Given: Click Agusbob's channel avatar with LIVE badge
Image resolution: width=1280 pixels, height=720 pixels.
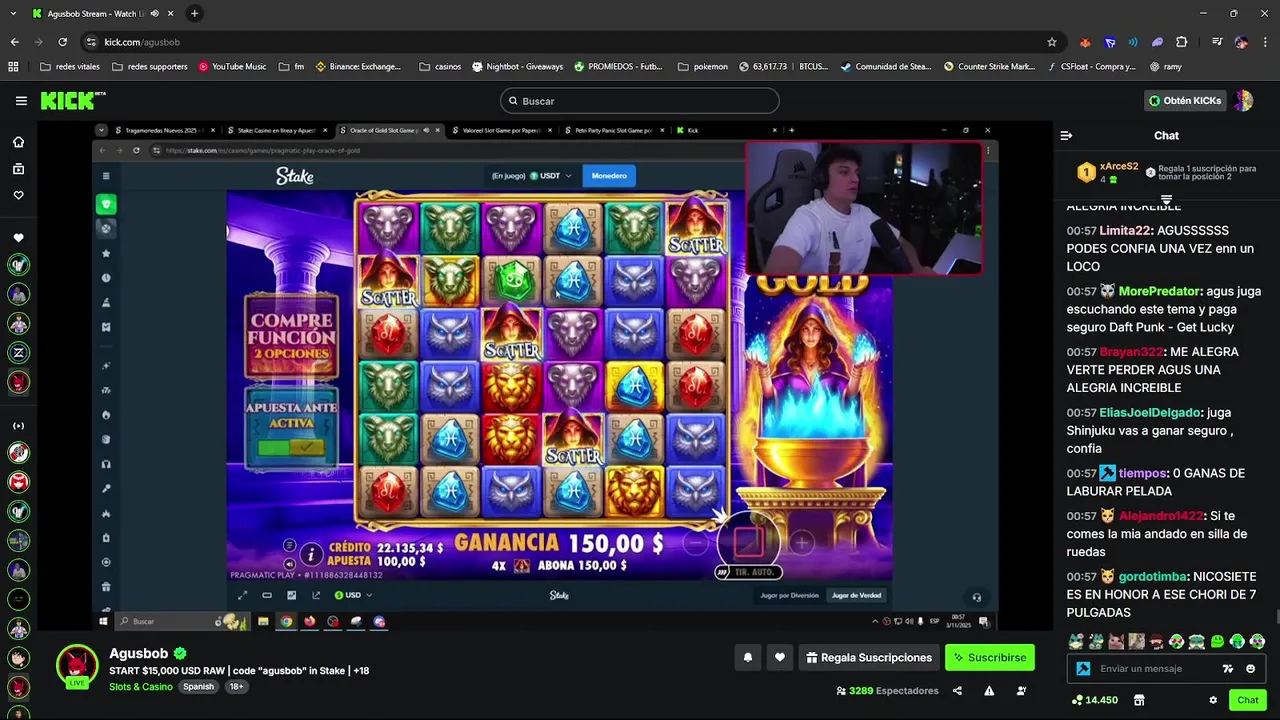Looking at the screenshot, I should coord(77,667).
